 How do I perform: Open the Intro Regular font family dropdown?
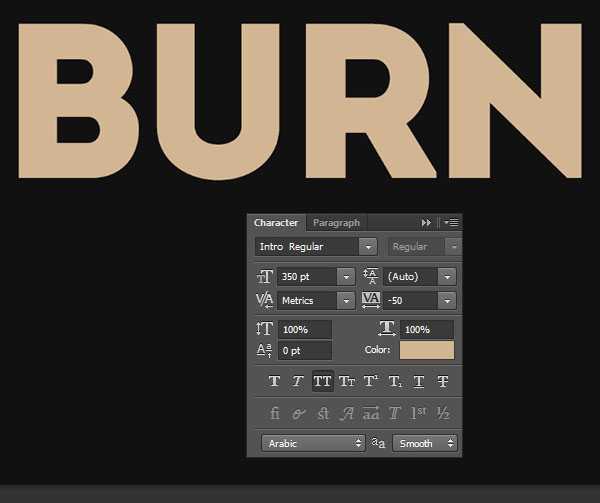pos(368,247)
